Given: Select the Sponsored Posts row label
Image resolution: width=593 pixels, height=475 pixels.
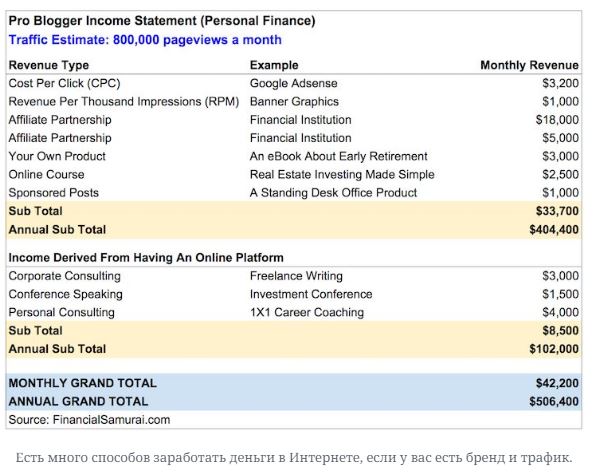Looking at the screenshot, I should click(x=54, y=193).
